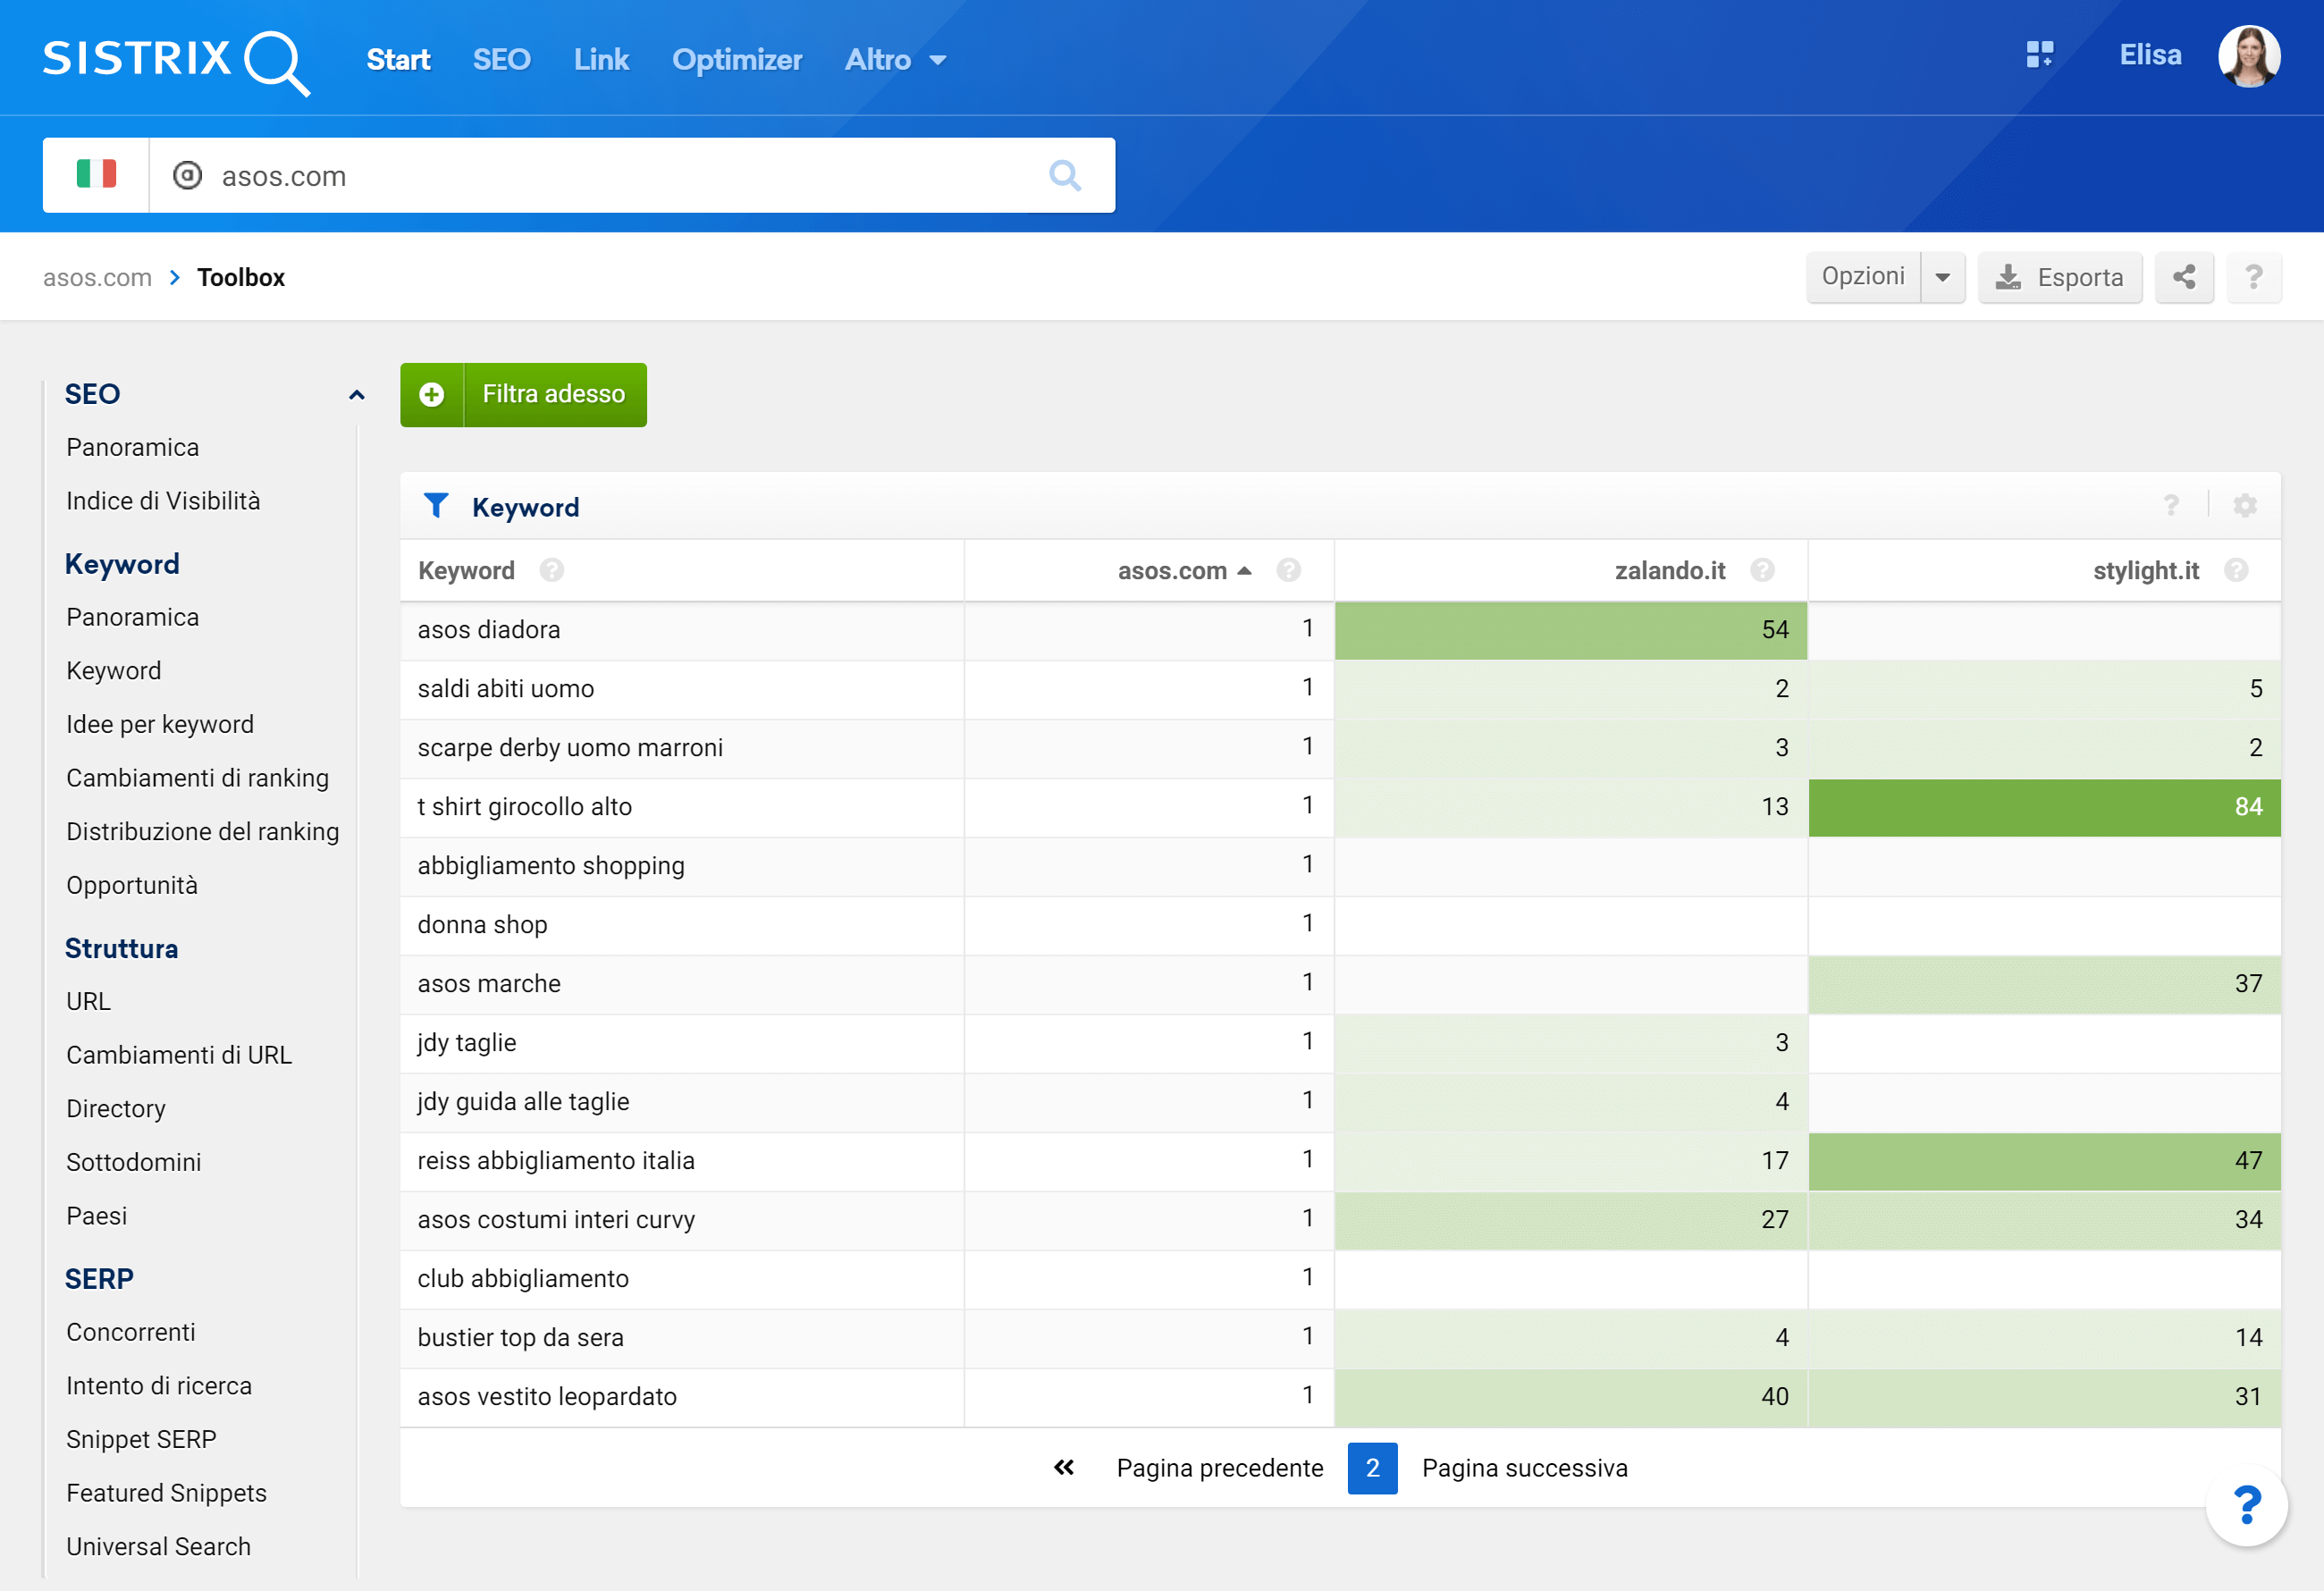This screenshot has width=2324, height=1591.
Task: Click 'asos vestito leopardato' keyword
Action: pyautogui.click(x=547, y=1396)
